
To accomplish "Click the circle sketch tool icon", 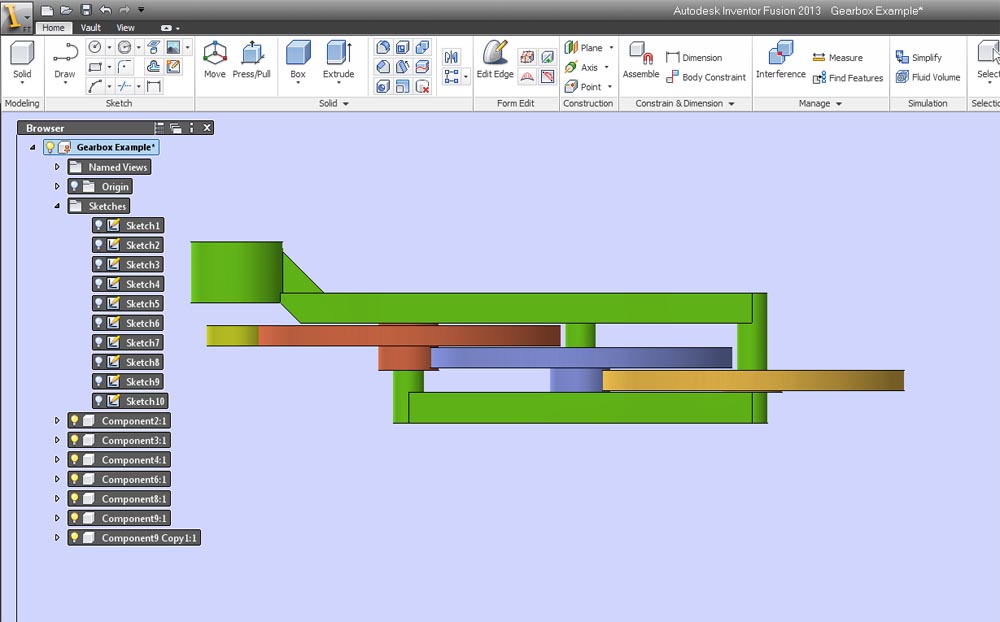I will pos(95,47).
